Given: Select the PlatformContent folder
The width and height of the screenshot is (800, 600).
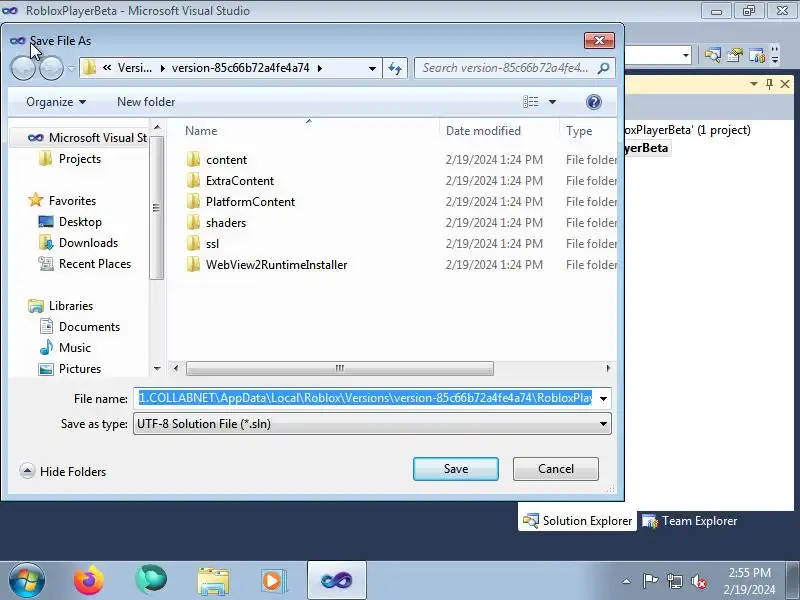Looking at the screenshot, I should tap(251, 202).
